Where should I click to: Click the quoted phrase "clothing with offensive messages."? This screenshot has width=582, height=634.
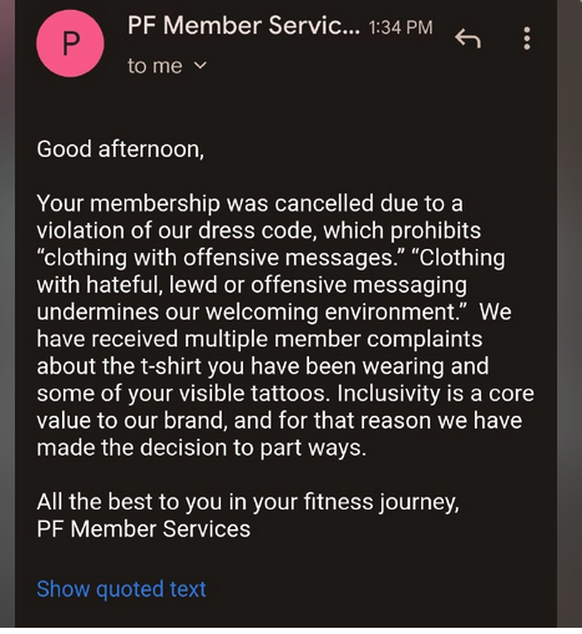pos(221,258)
